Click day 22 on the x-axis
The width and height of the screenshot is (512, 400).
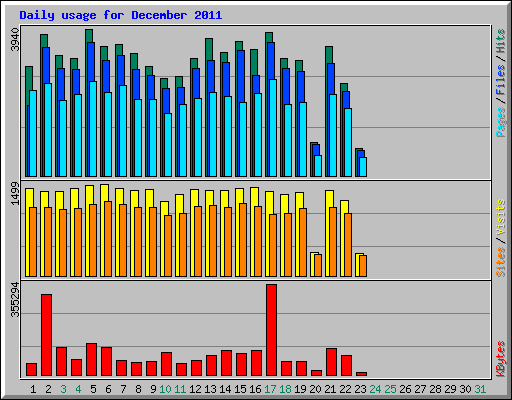(345, 389)
